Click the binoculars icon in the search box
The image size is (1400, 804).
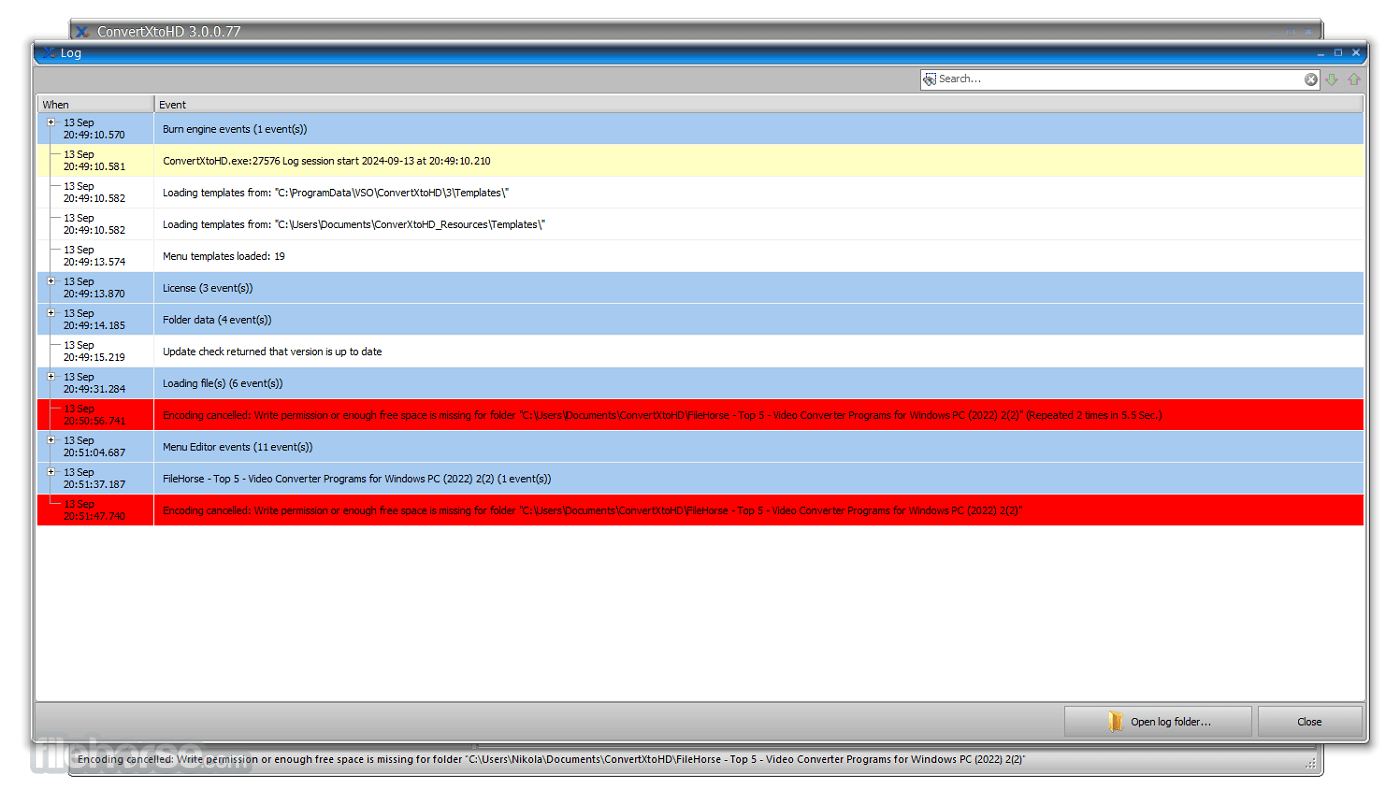click(x=929, y=79)
